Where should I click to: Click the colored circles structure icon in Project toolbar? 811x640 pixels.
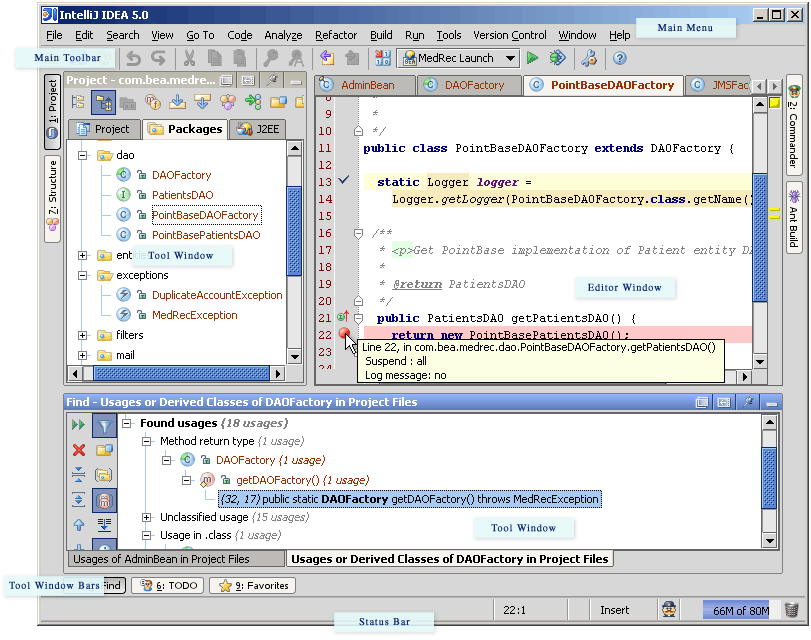(228, 102)
